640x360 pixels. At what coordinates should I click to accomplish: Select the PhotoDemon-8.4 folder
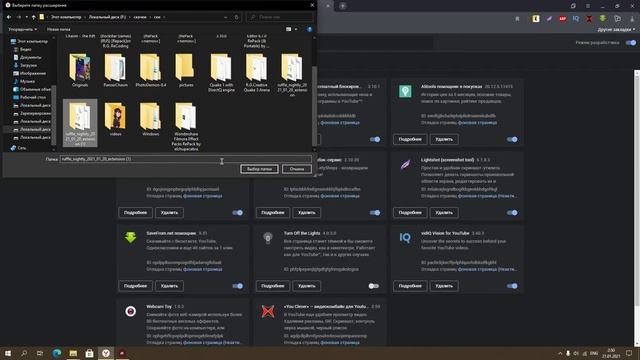click(x=151, y=71)
